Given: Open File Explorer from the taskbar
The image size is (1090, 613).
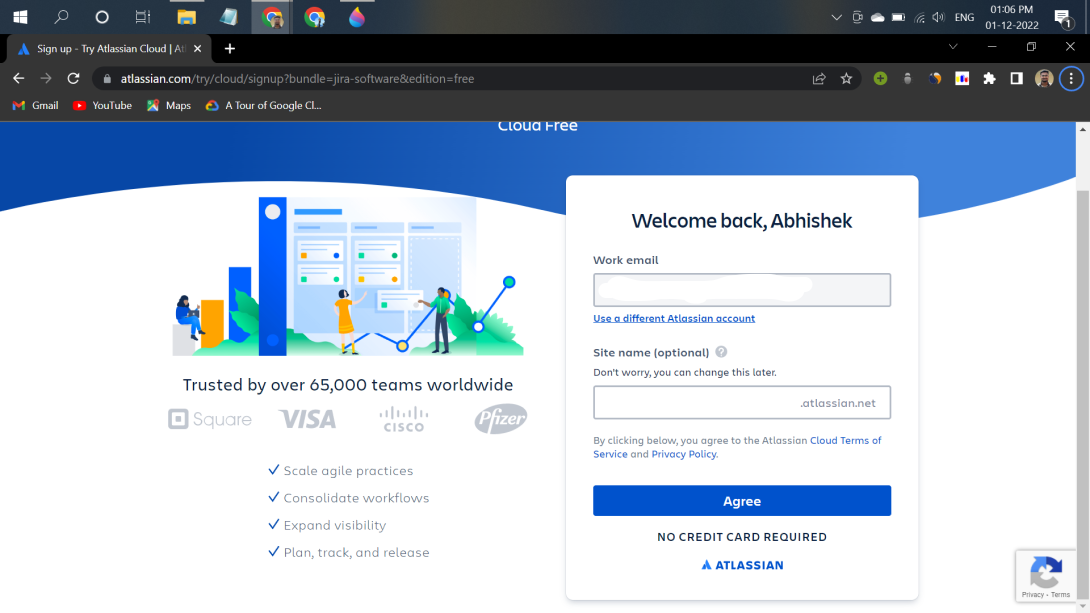Looking at the screenshot, I should (x=186, y=17).
